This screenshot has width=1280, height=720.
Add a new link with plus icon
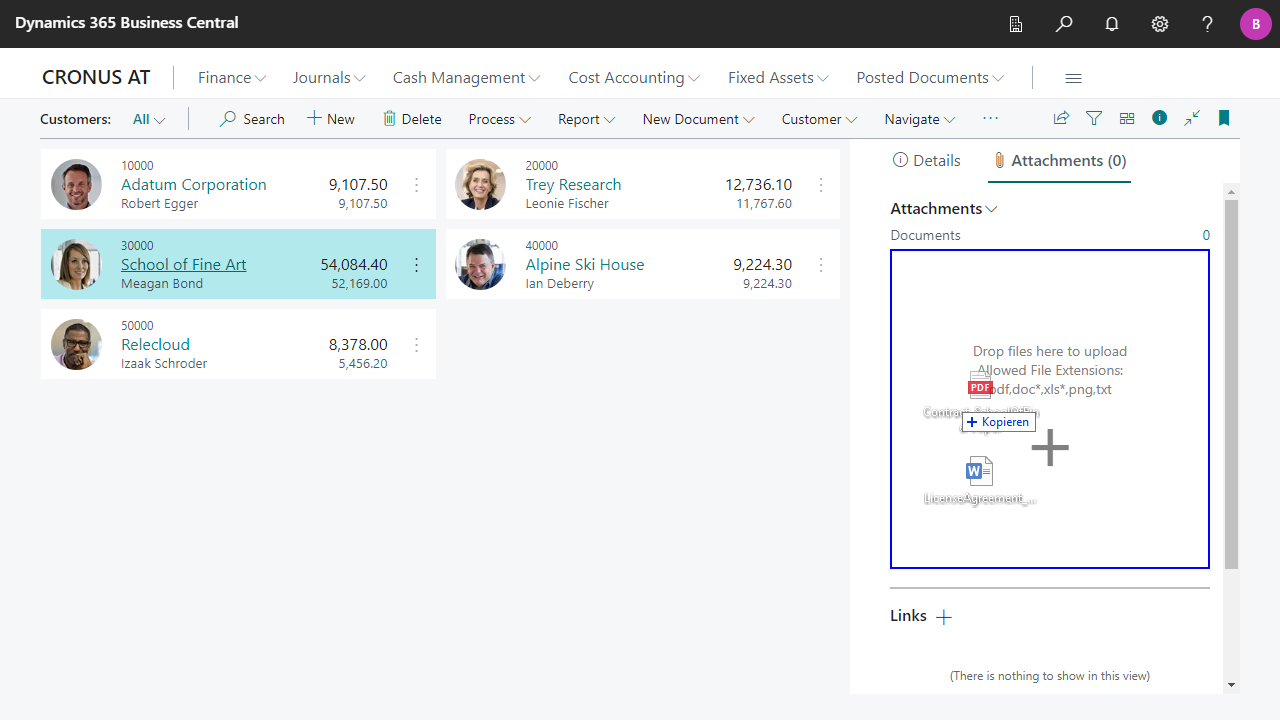pyautogui.click(x=944, y=617)
